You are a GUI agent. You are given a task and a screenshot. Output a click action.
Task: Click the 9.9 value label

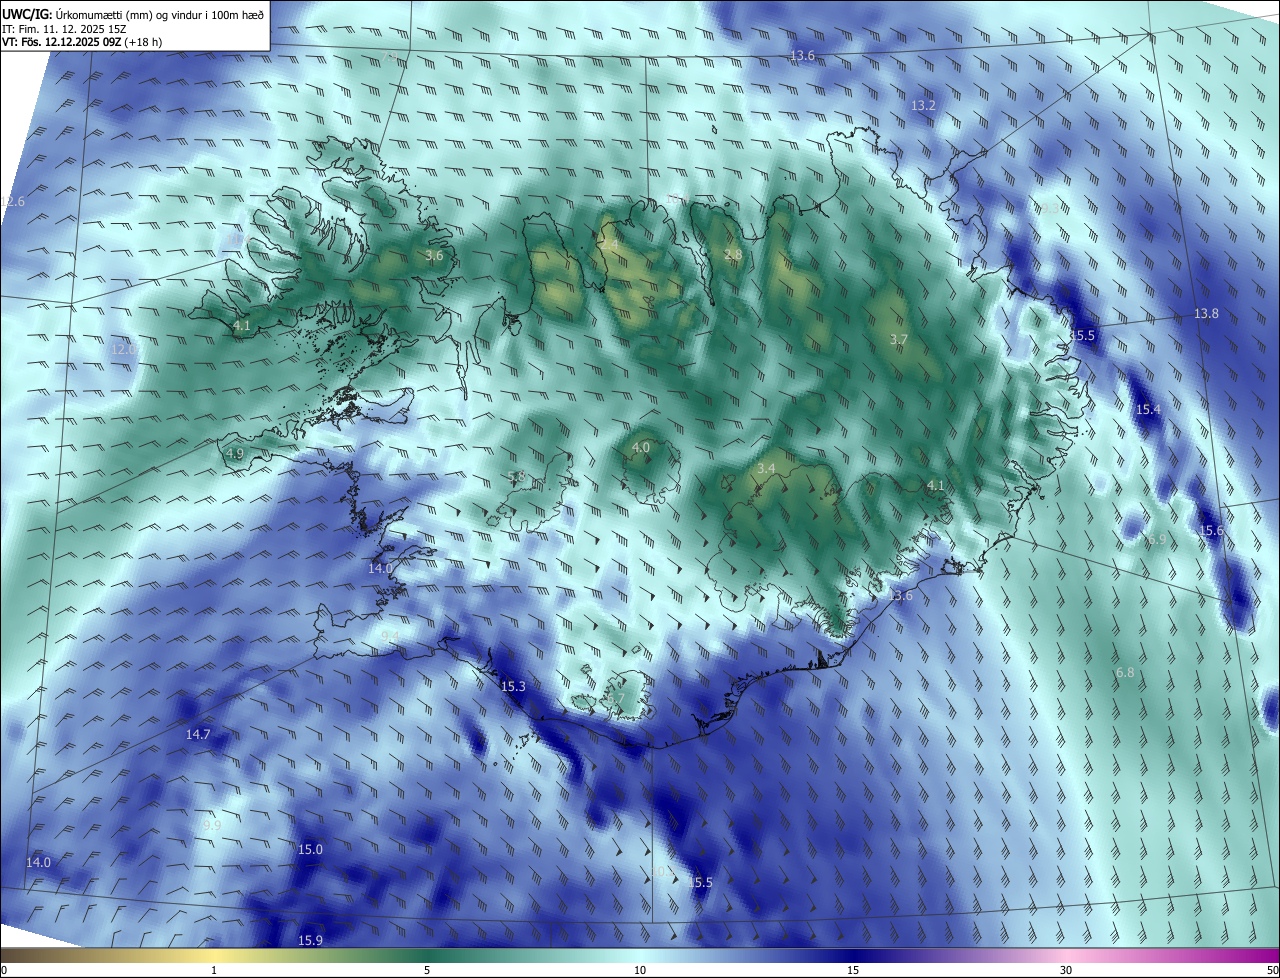coord(212,825)
